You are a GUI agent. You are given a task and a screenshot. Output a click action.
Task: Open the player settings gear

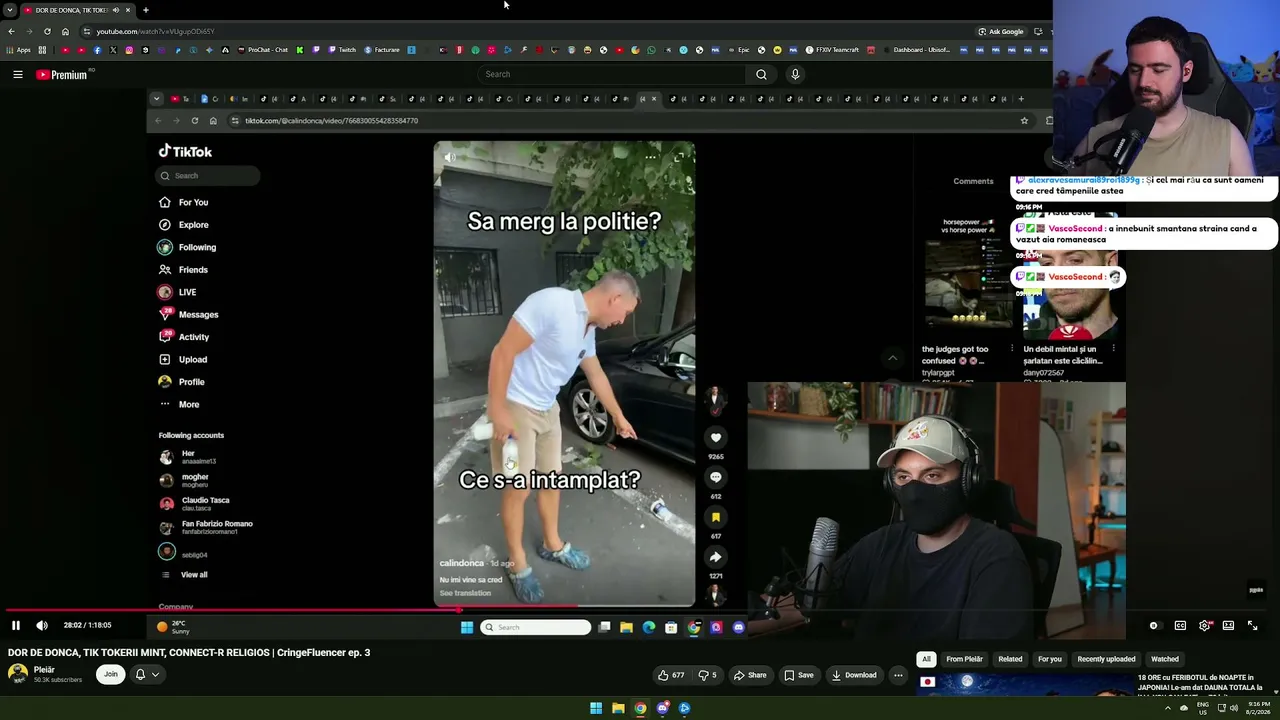point(1204,625)
